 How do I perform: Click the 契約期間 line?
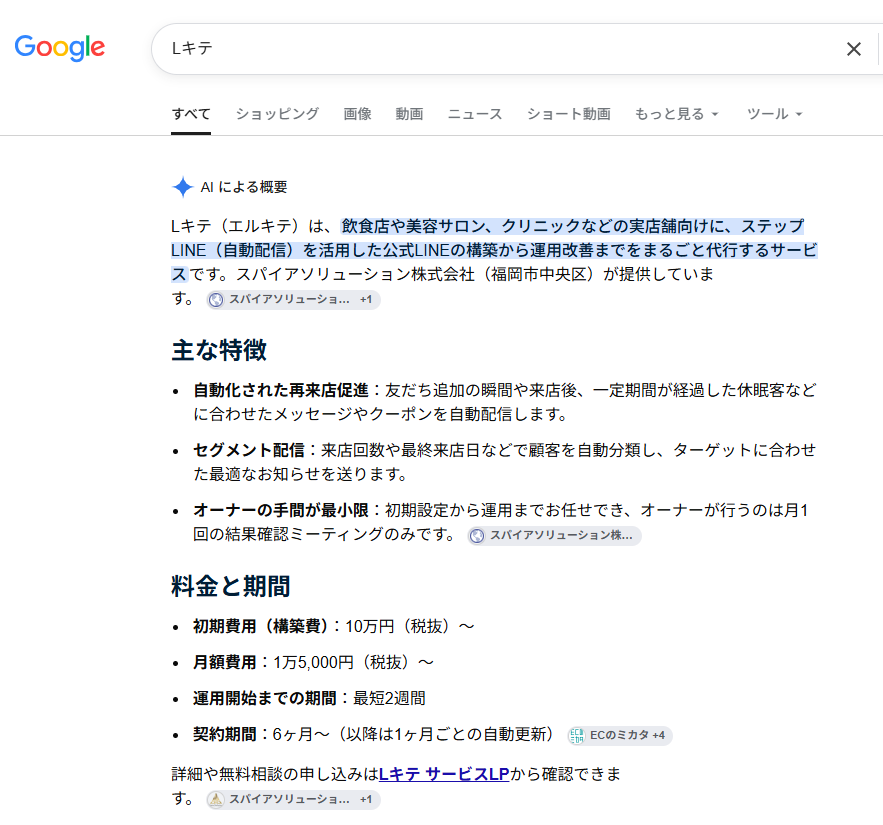pos(373,734)
